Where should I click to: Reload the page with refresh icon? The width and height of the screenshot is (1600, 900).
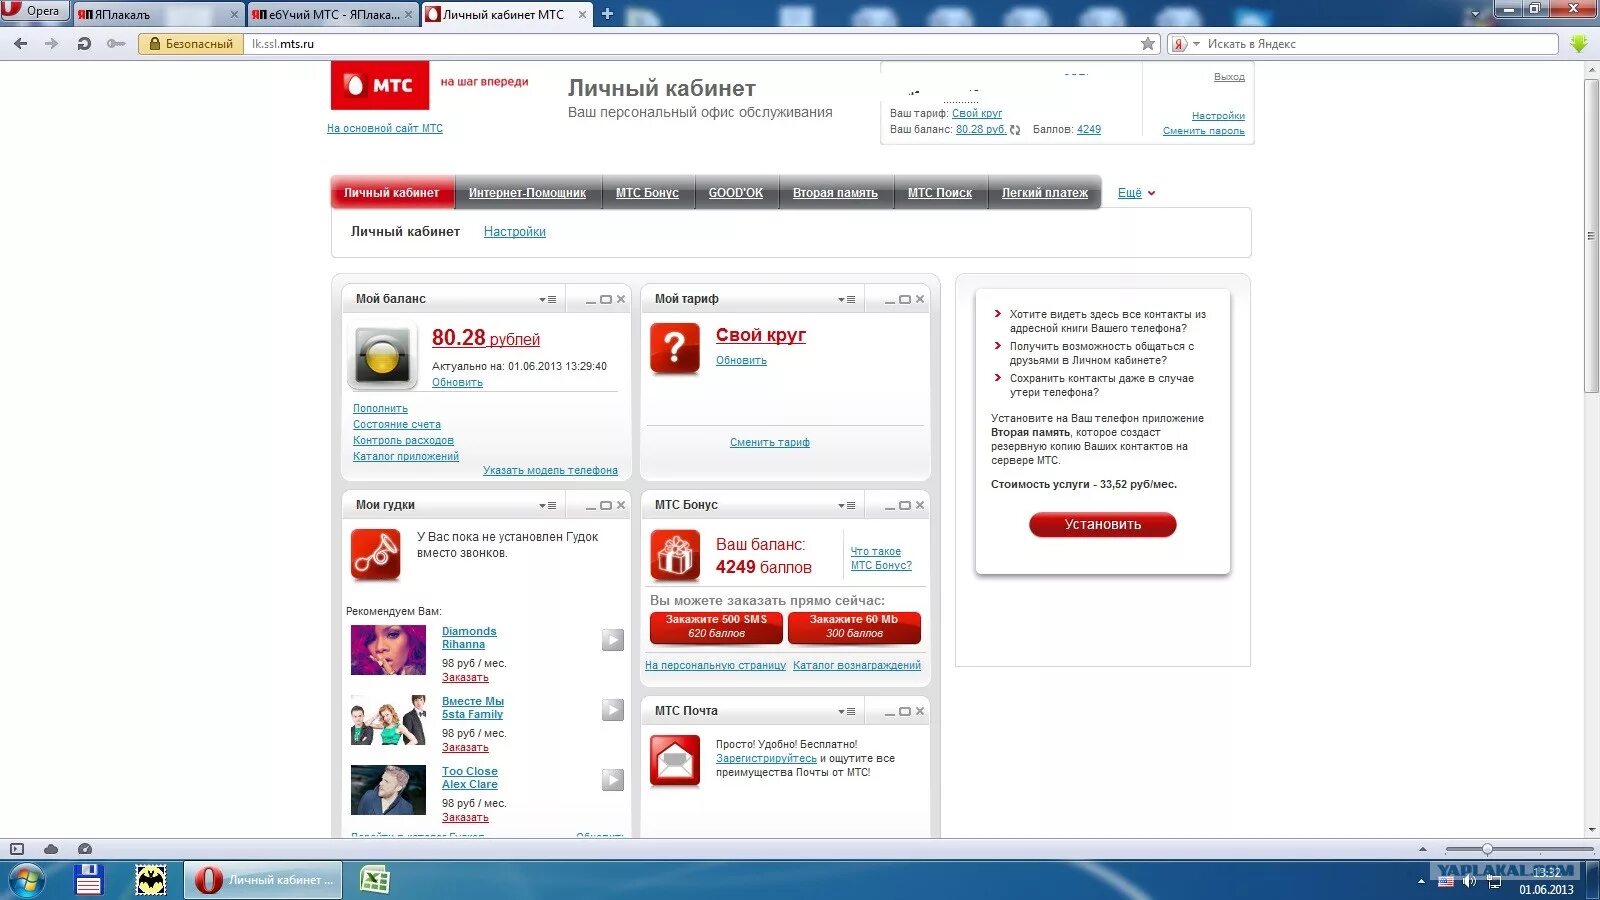(x=84, y=44)
